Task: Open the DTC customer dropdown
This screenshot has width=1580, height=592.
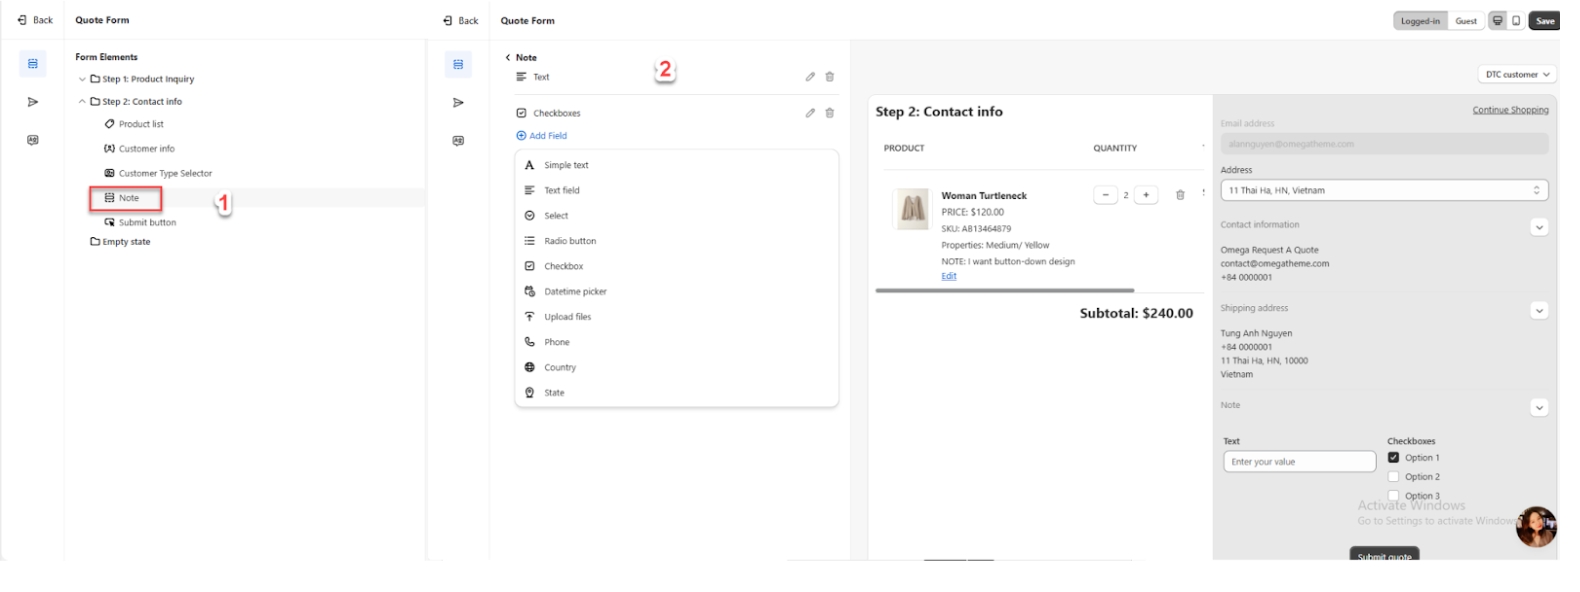Action: click(x=1517, y=74)
